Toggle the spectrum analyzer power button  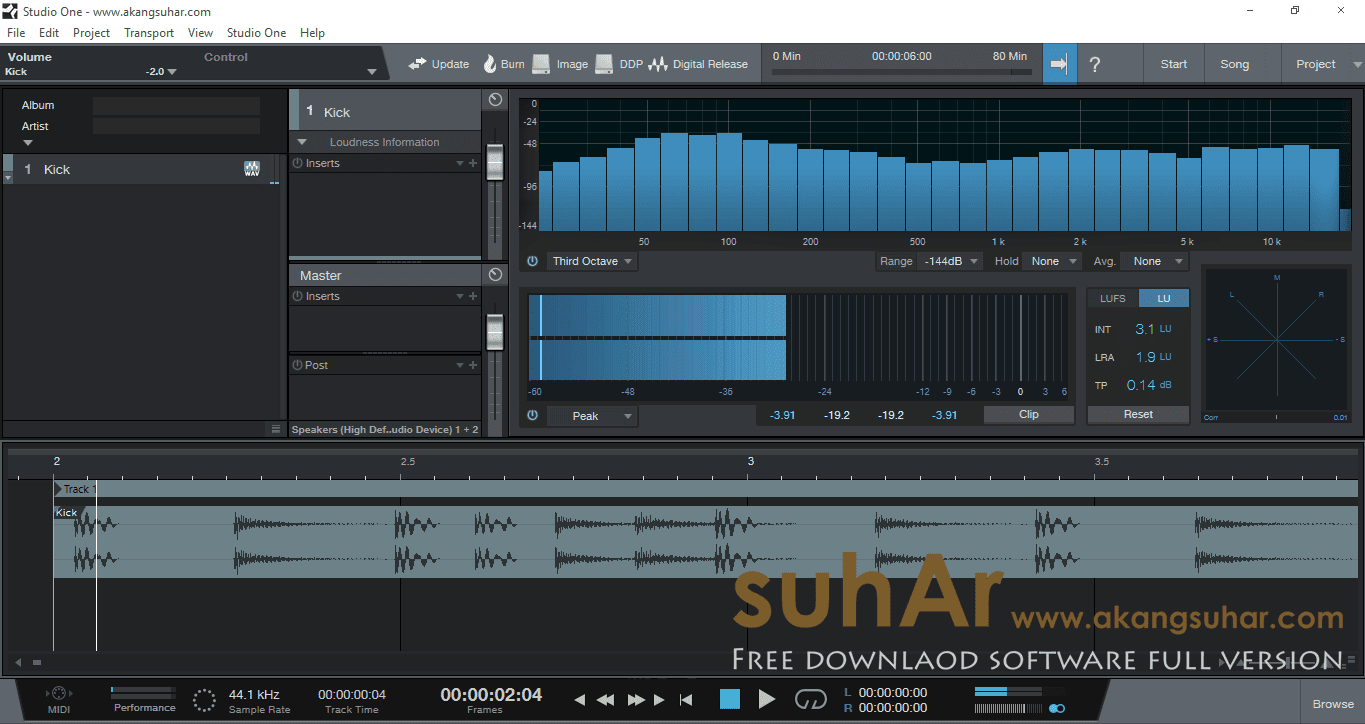coord(530,261)
